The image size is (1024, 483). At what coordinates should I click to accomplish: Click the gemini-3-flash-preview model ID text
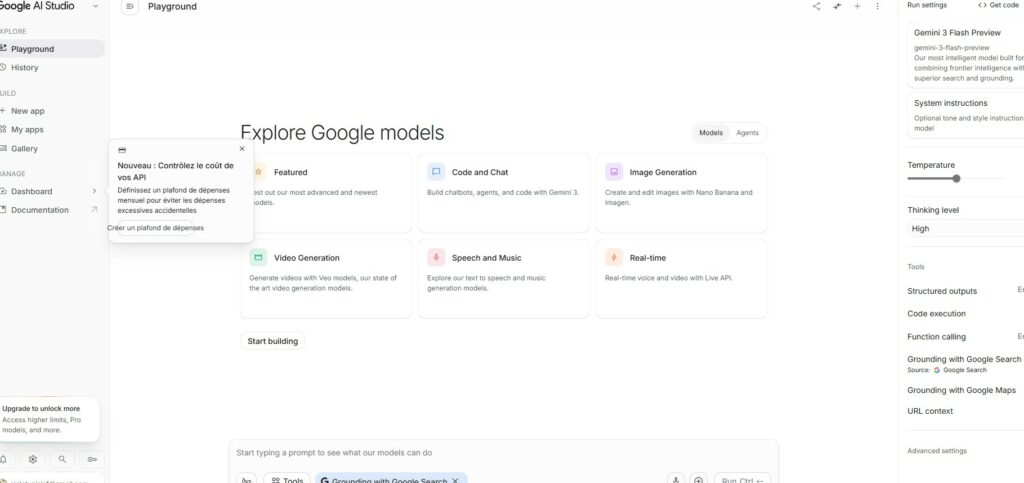[x=952, y=48]
